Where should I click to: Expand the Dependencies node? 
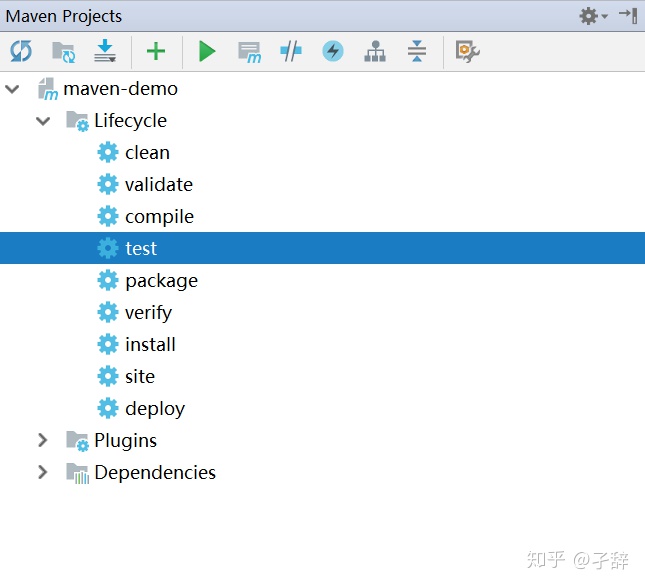(42, 472)
